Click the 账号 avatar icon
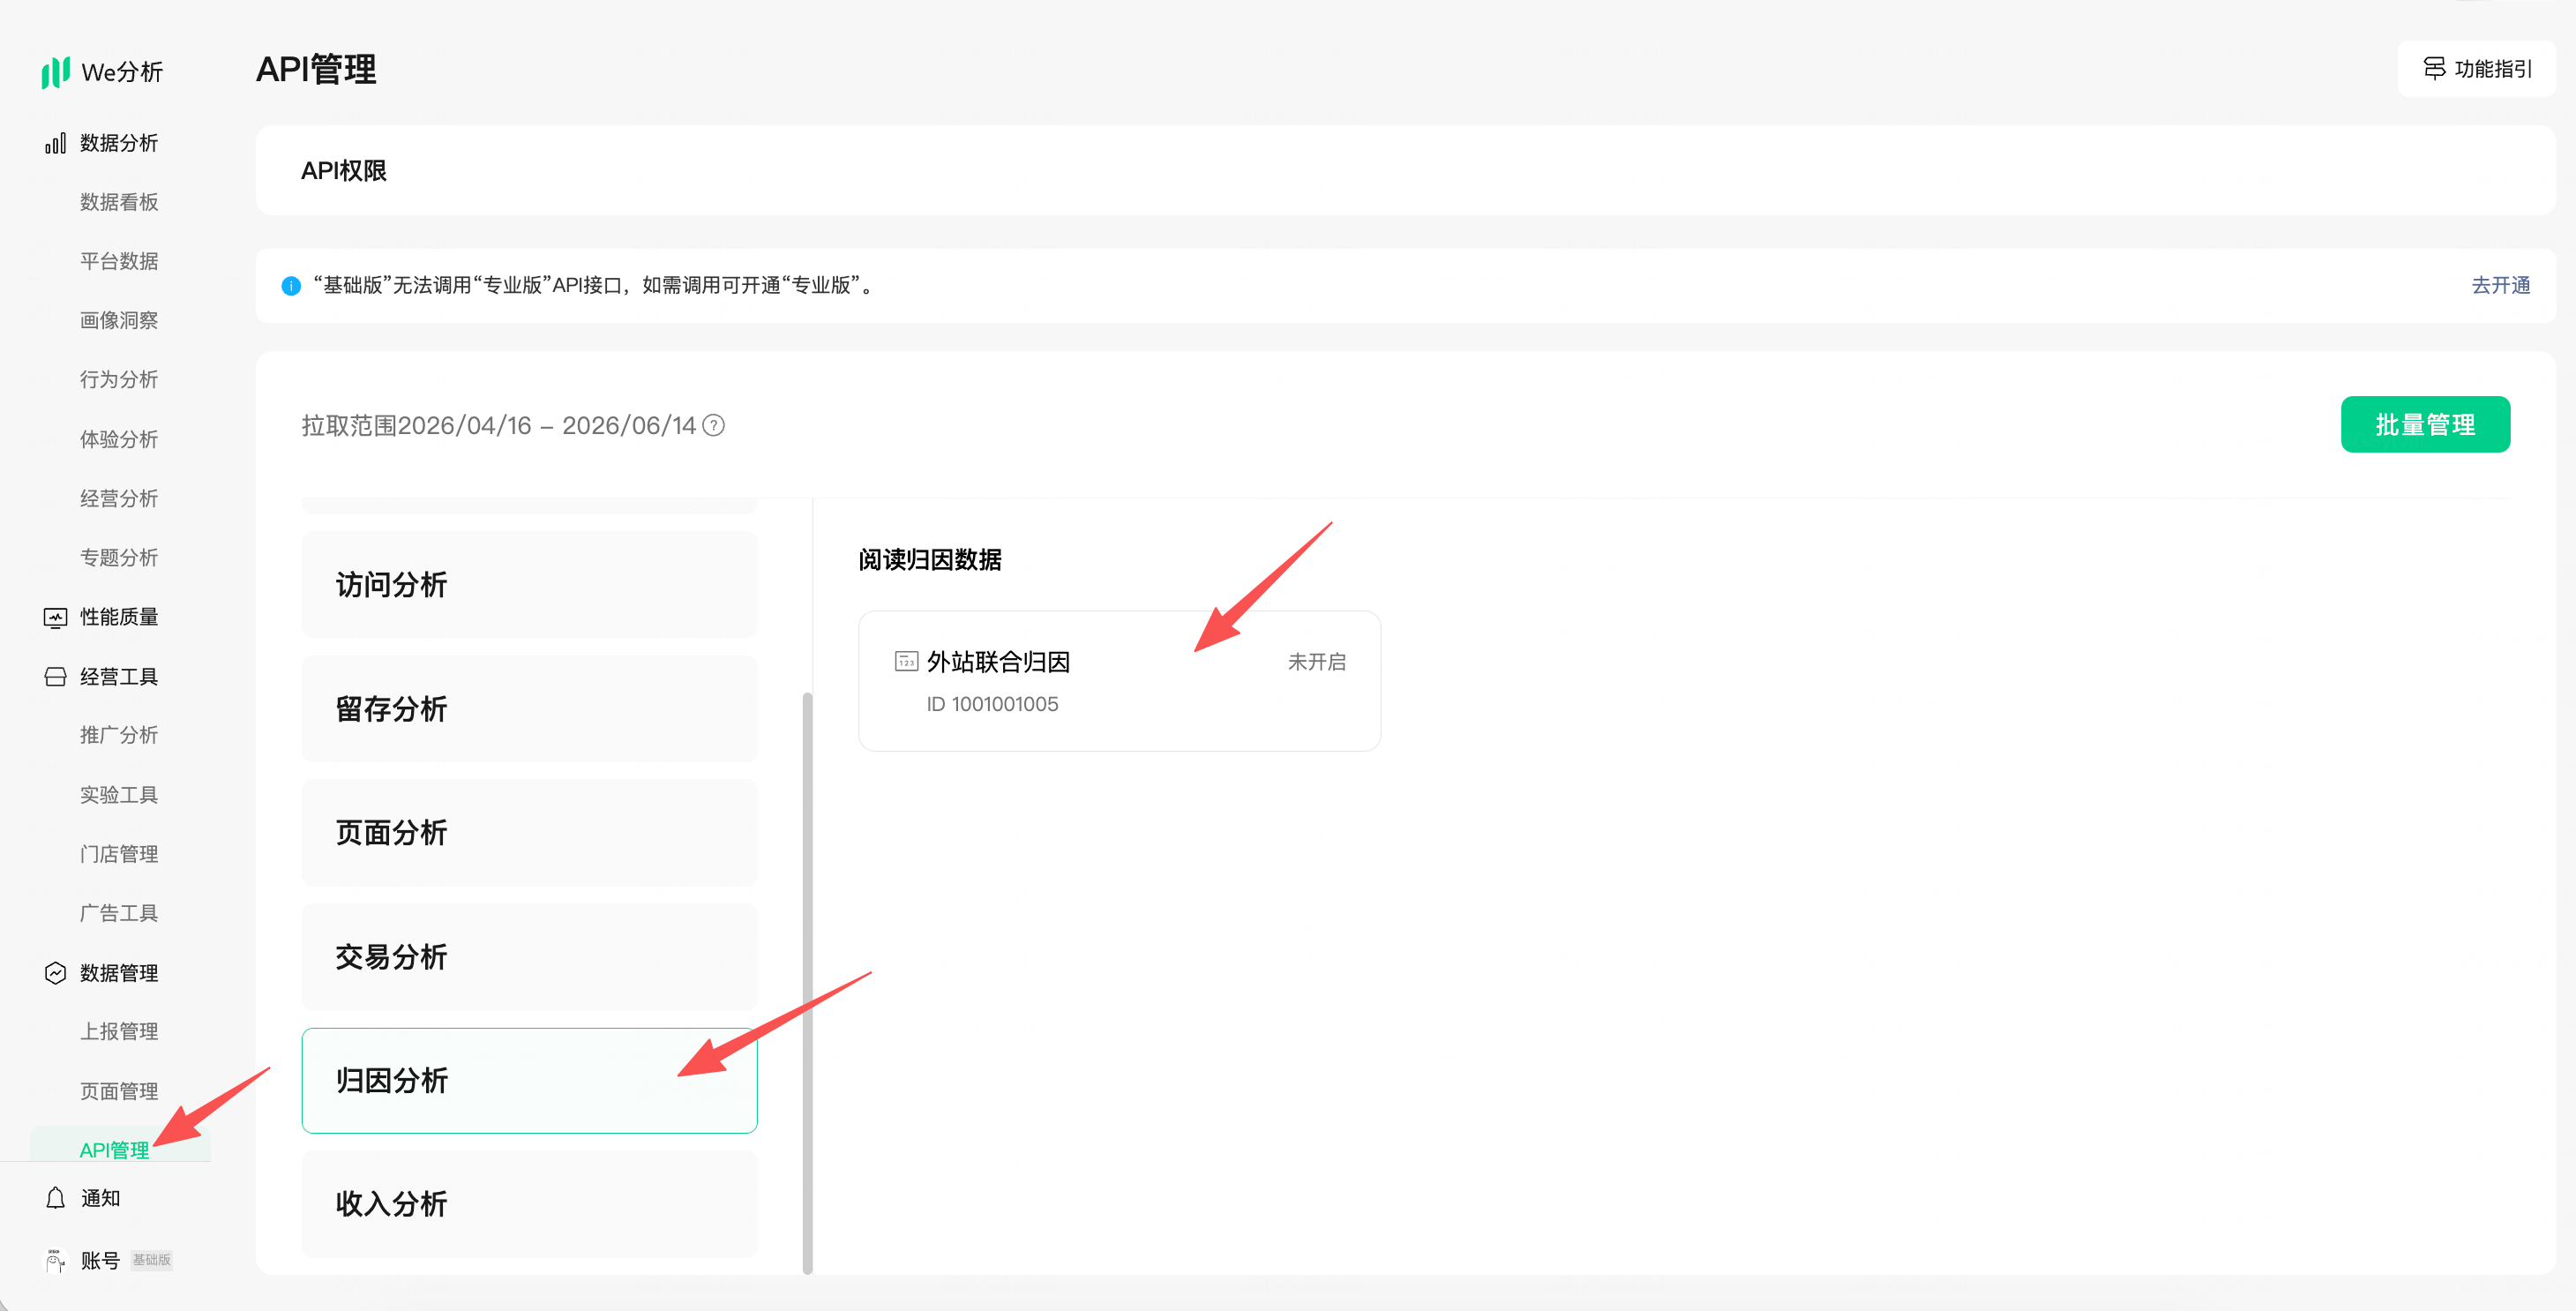2576x1311 pixels. 56,1260
